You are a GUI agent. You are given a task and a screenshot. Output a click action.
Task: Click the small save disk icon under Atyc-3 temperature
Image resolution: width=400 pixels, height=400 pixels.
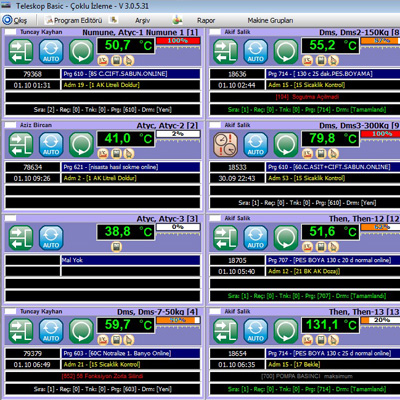tap(116, 247)
